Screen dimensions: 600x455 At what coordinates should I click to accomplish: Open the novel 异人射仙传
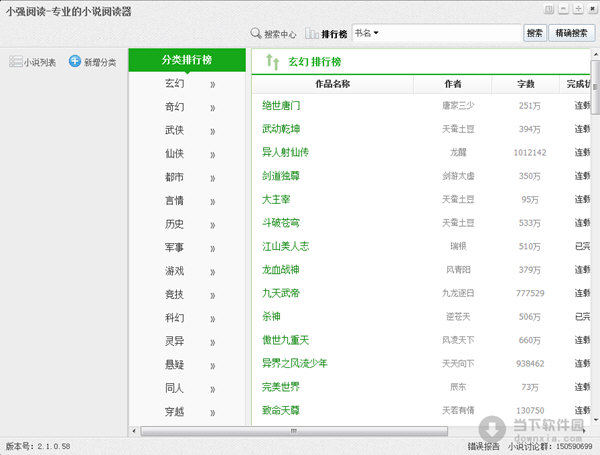pos(285,152)
